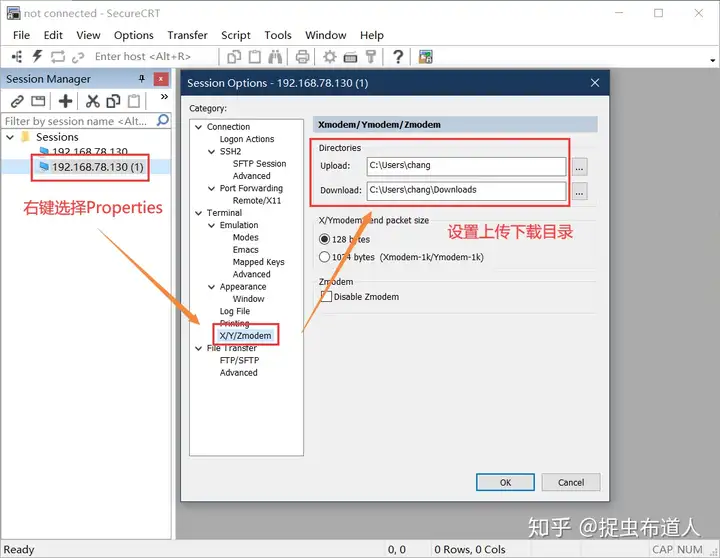Open the Options menu

click(134, 35)
